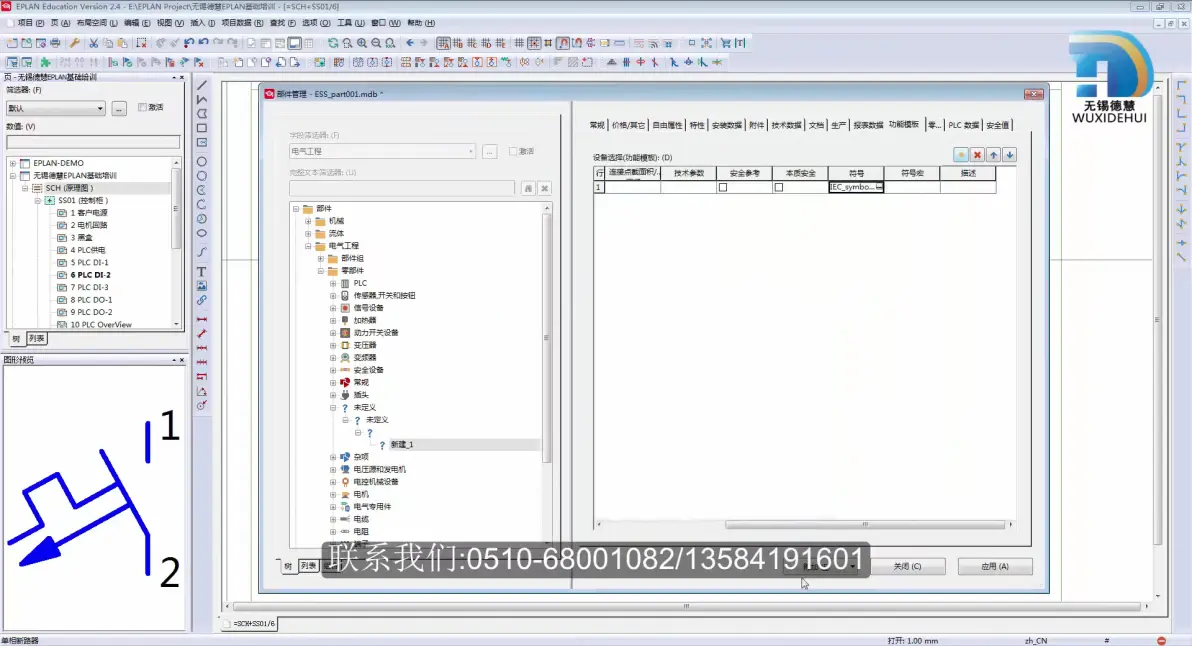Select the 新建_1 part in the tree
Screen dimensions: 1192x646
point(401,445)
